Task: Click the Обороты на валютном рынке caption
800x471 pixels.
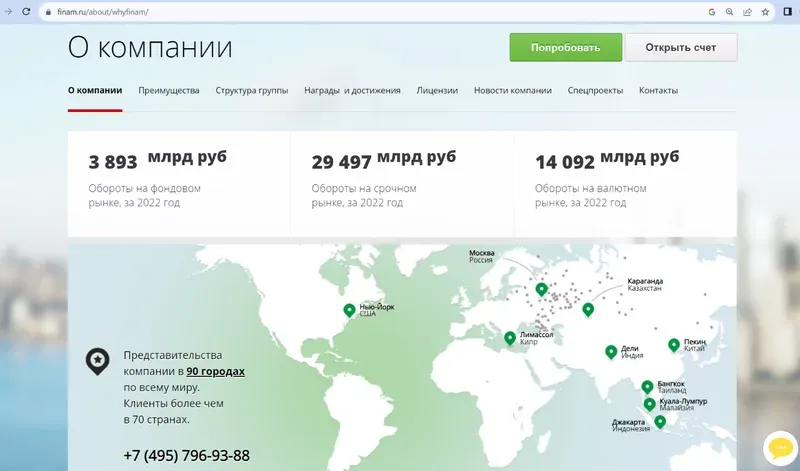Action: 590,195
